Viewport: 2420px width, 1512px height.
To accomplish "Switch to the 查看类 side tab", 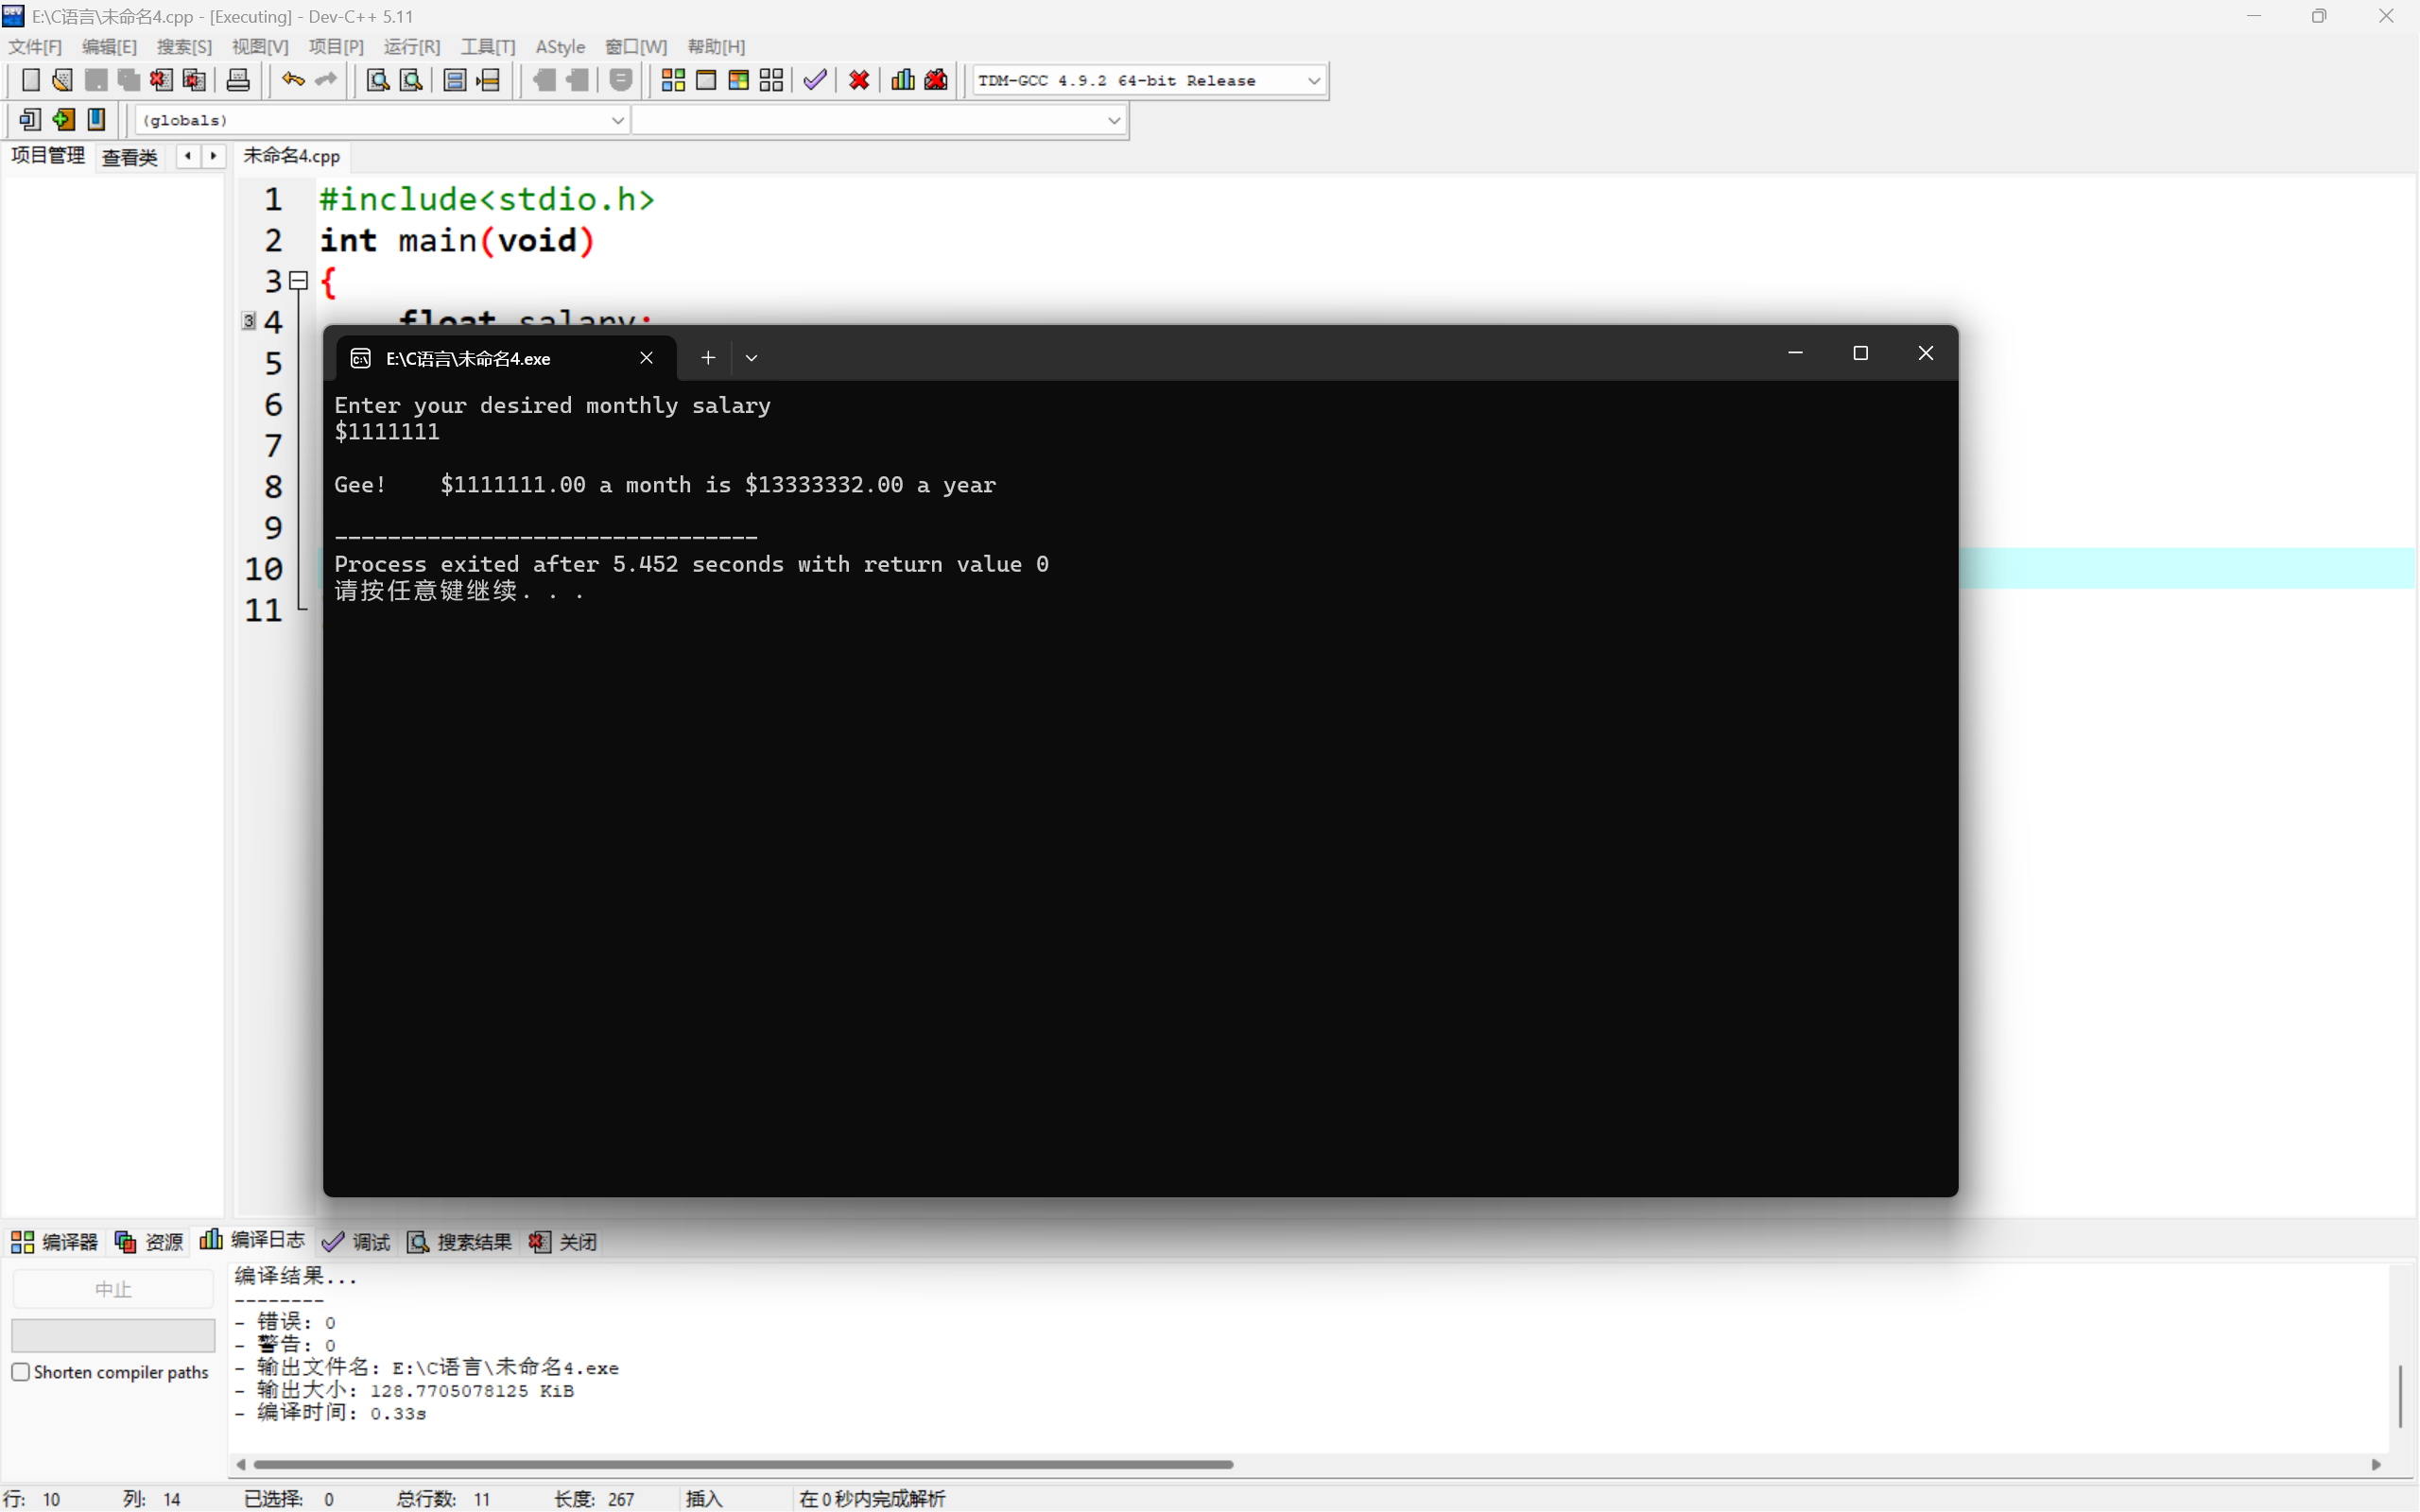I will pyautogui.click(x=129, y=157).
